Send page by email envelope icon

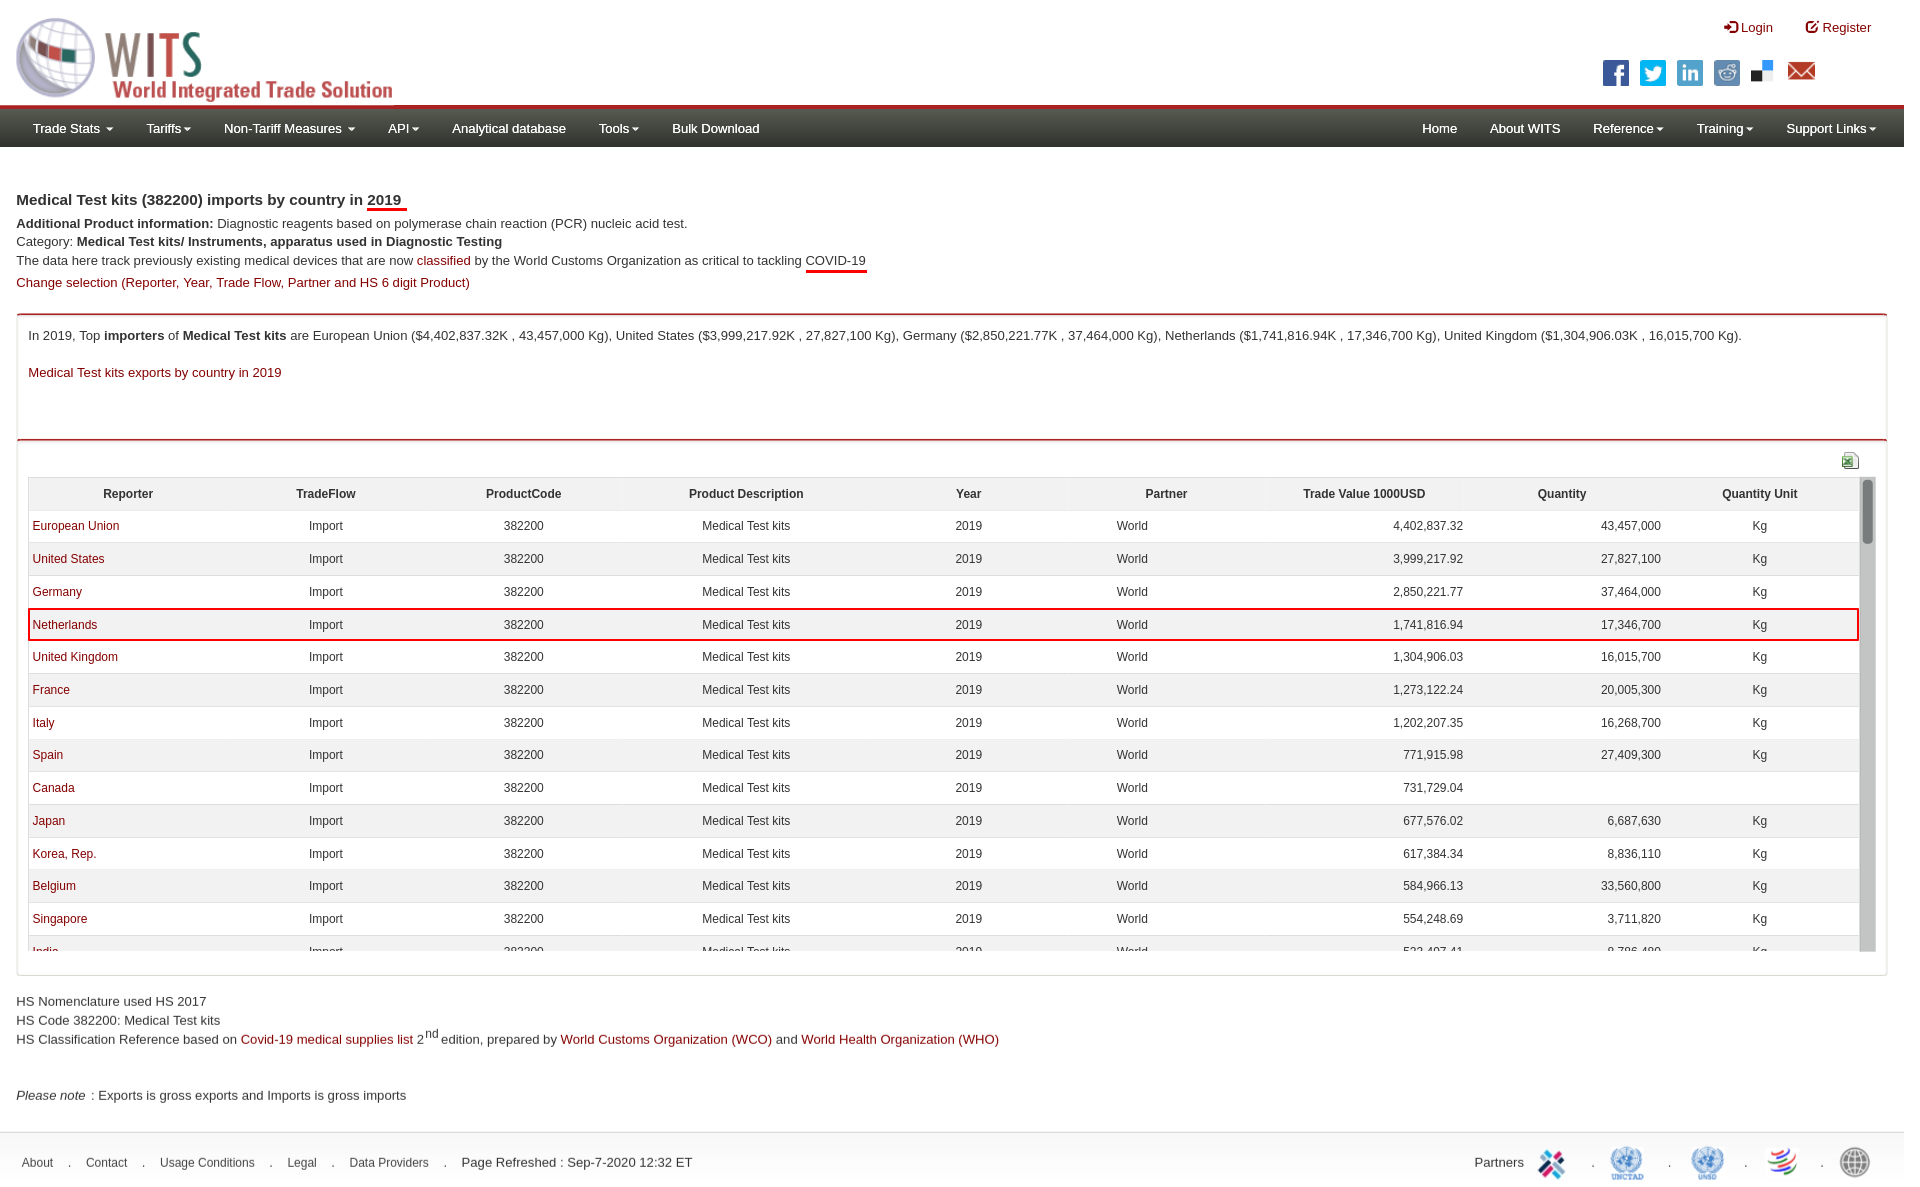(1801, 71)
